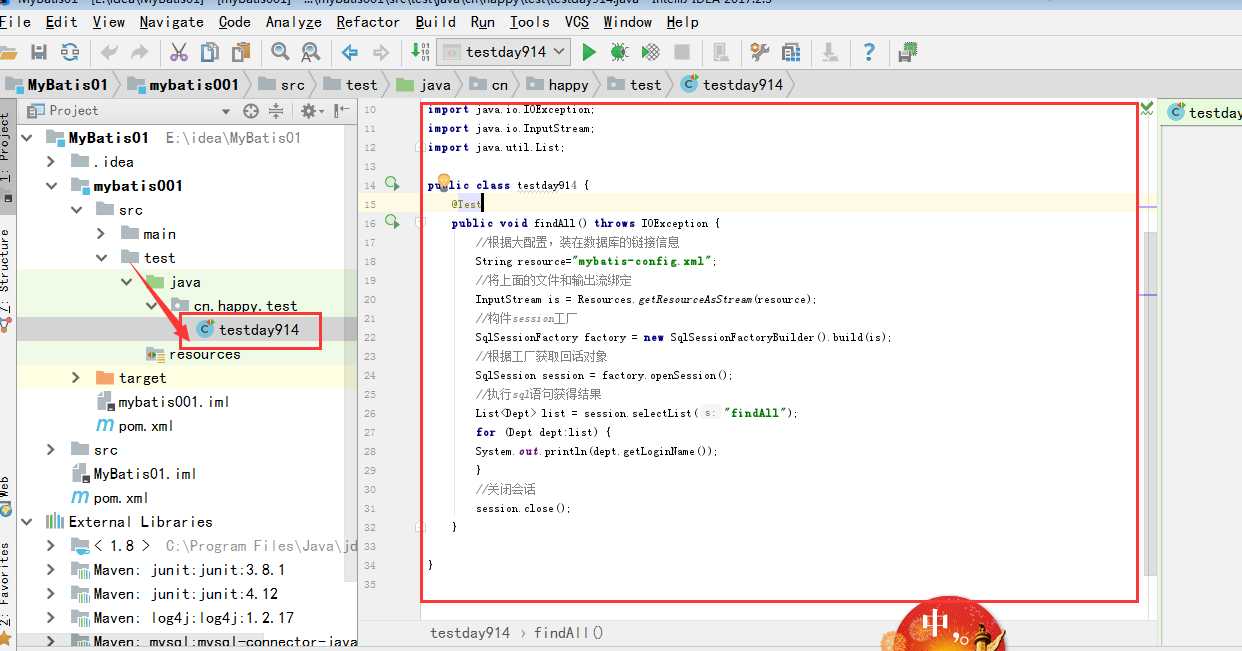Screen dimensions: 1242x651
Task: Click run gutter icon next to class testday914
Action: coord(392,184)
